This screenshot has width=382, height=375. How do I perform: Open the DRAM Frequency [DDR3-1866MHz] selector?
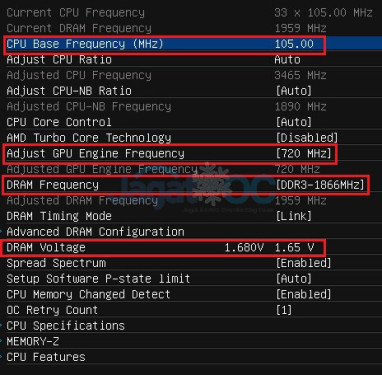tap(191, 185)
